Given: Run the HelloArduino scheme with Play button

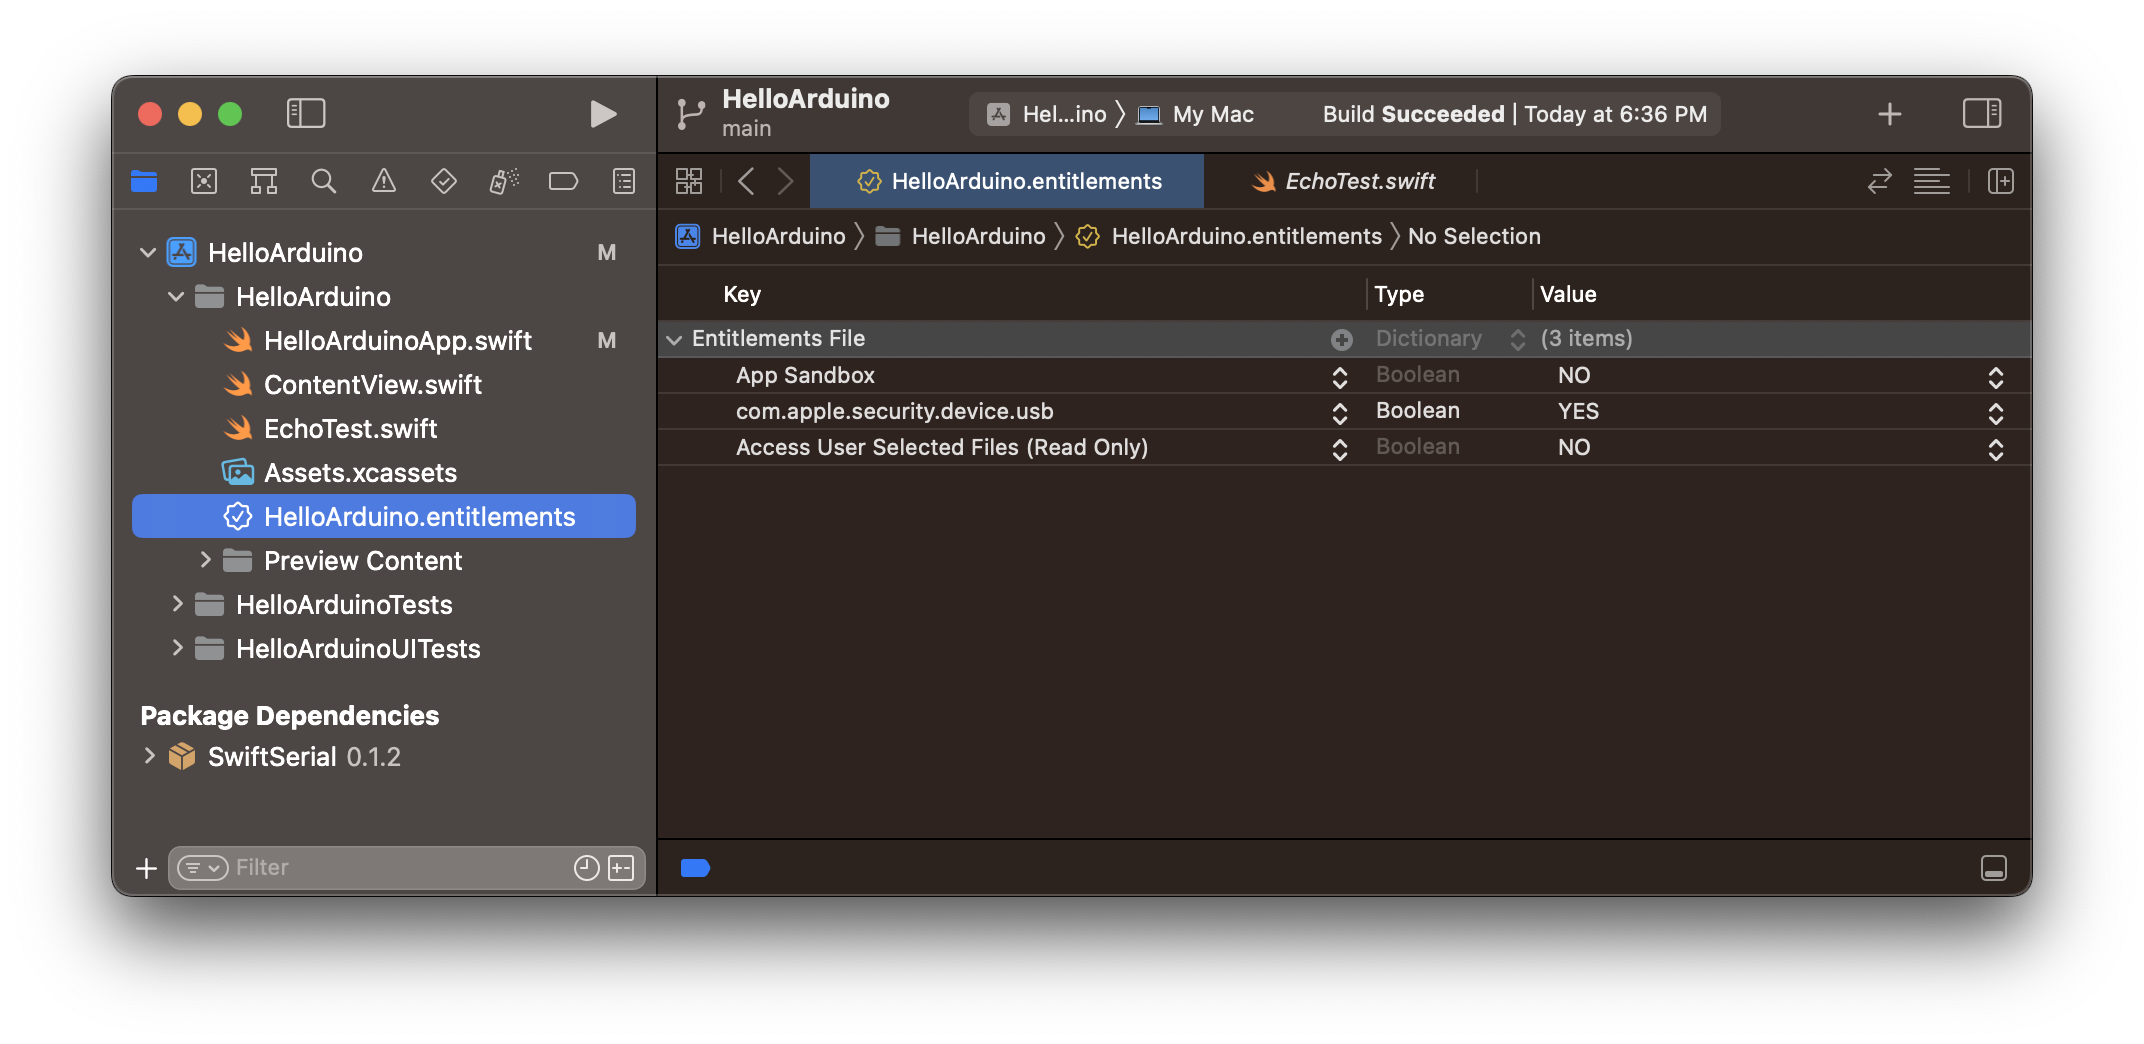Looking at the screenshot, I should click(603, 114).
